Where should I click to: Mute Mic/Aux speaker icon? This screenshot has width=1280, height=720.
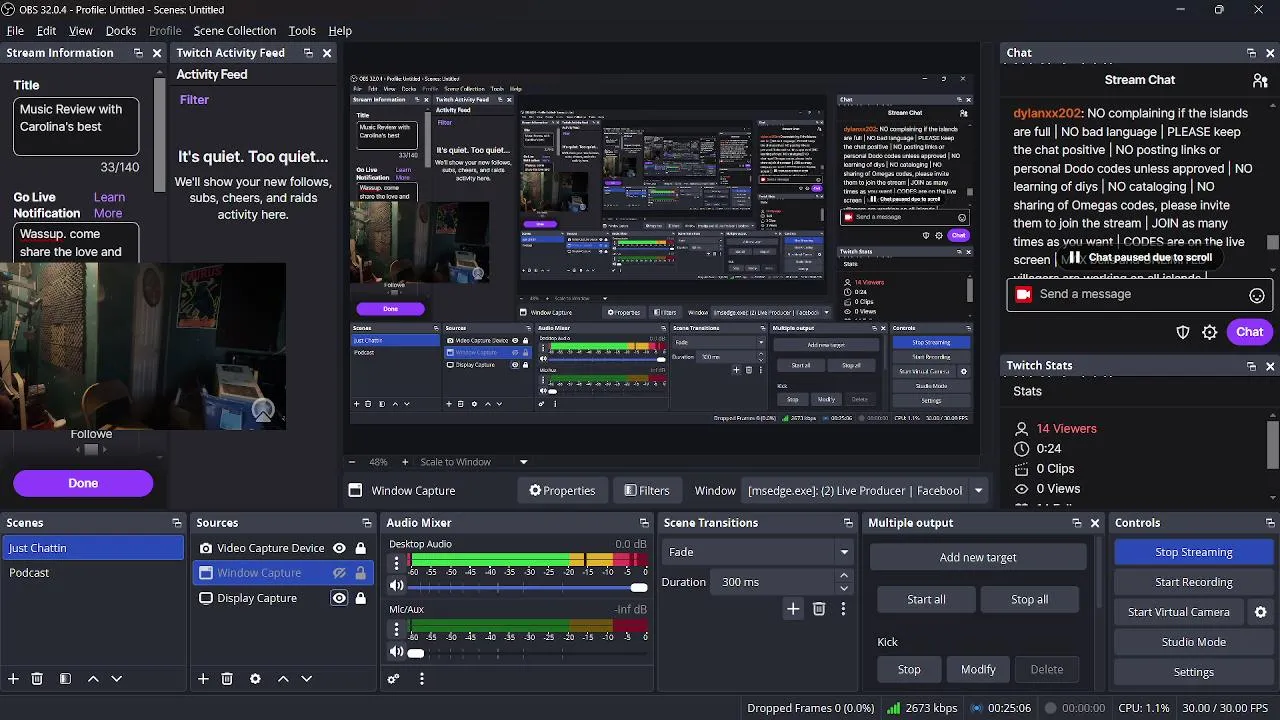point(397,652)
